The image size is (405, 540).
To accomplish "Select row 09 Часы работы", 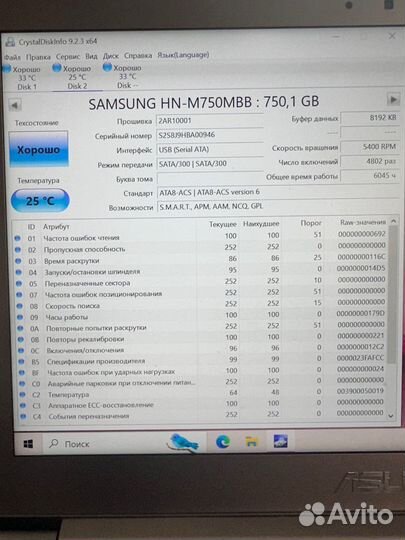I will [200, 316].
